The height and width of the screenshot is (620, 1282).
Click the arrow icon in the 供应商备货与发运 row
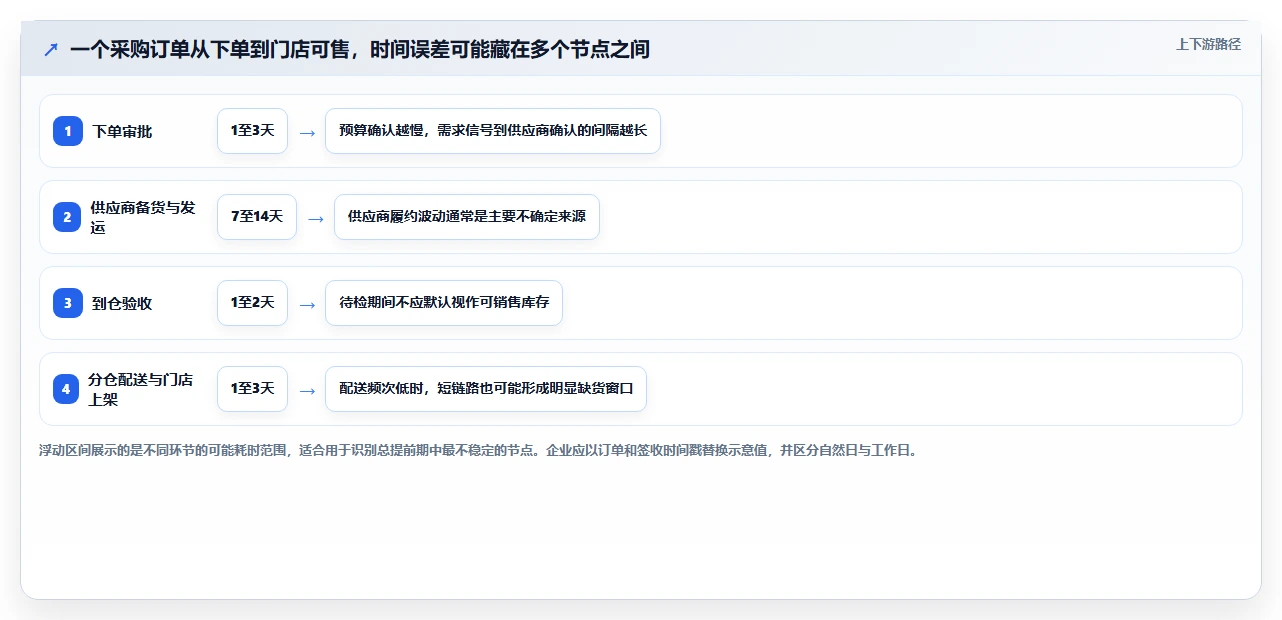[316, 218]
